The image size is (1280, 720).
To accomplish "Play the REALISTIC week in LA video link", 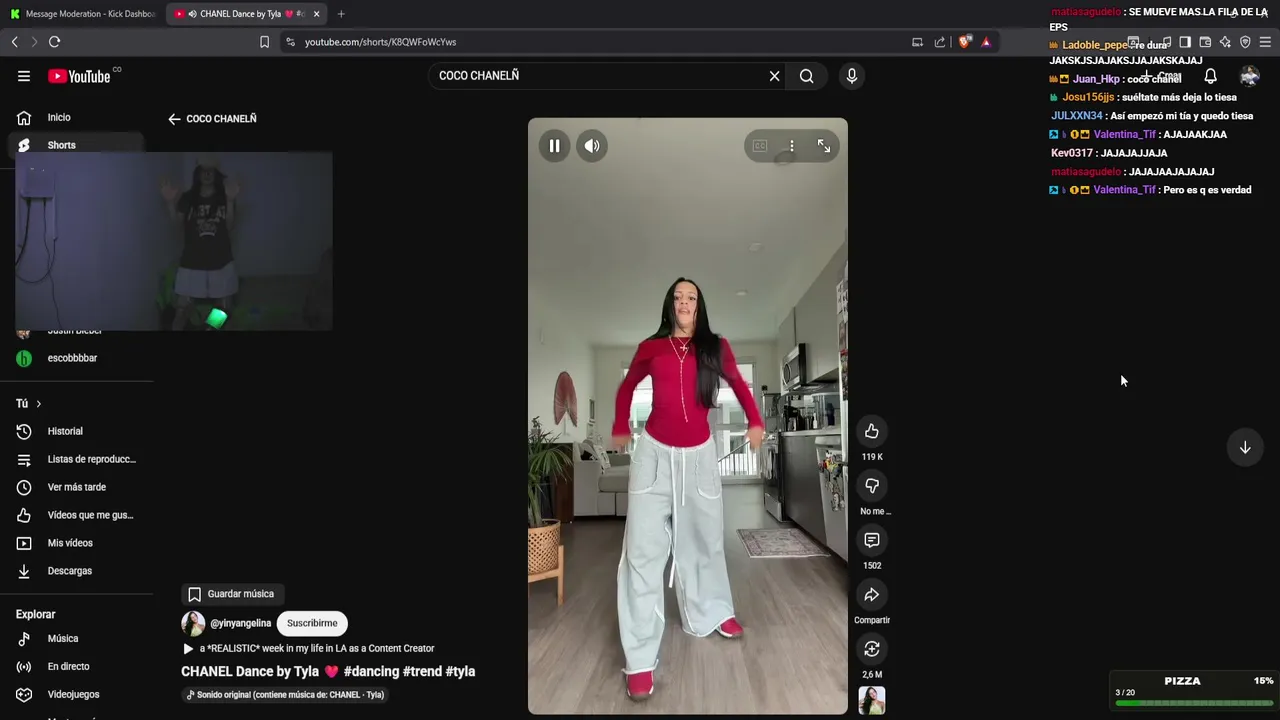I will [308, 649].
